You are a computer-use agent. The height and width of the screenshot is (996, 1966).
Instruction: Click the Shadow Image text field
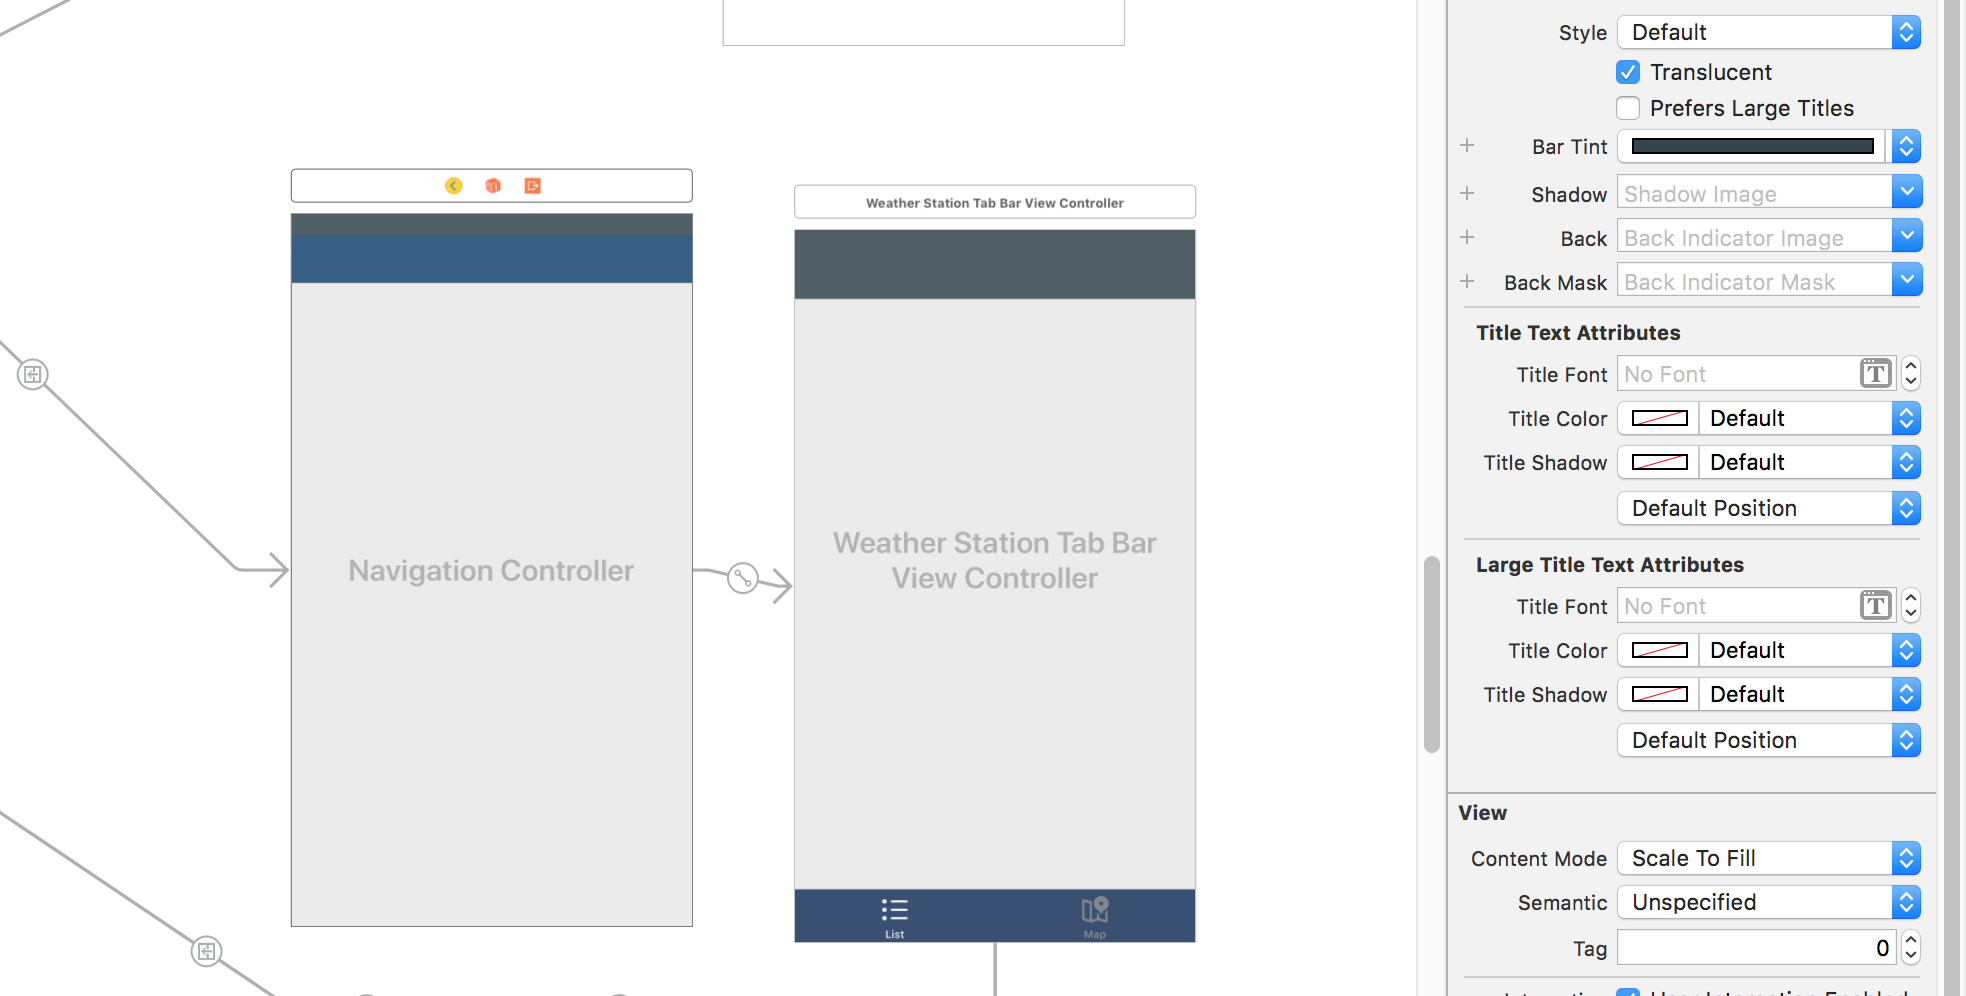1754,193
